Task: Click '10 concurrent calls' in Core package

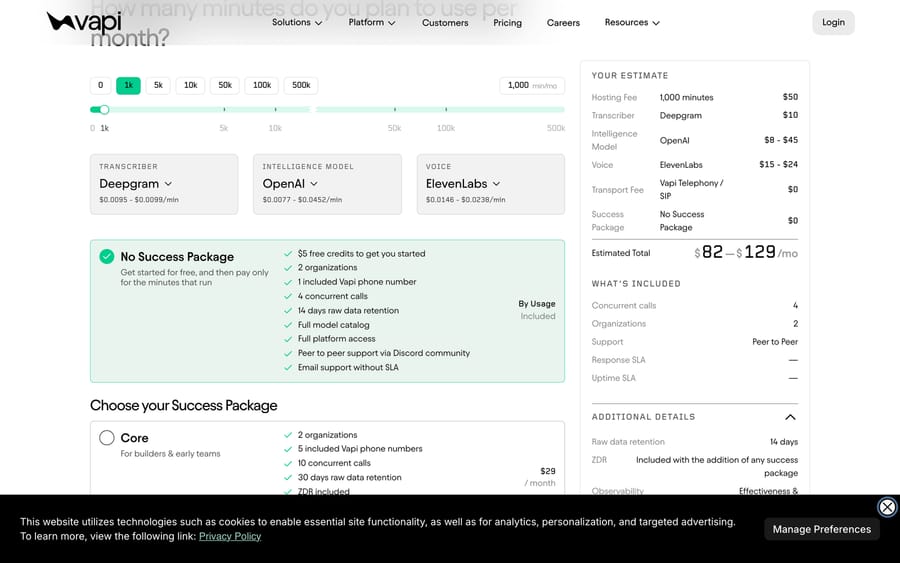Action: tap(334, 463)
